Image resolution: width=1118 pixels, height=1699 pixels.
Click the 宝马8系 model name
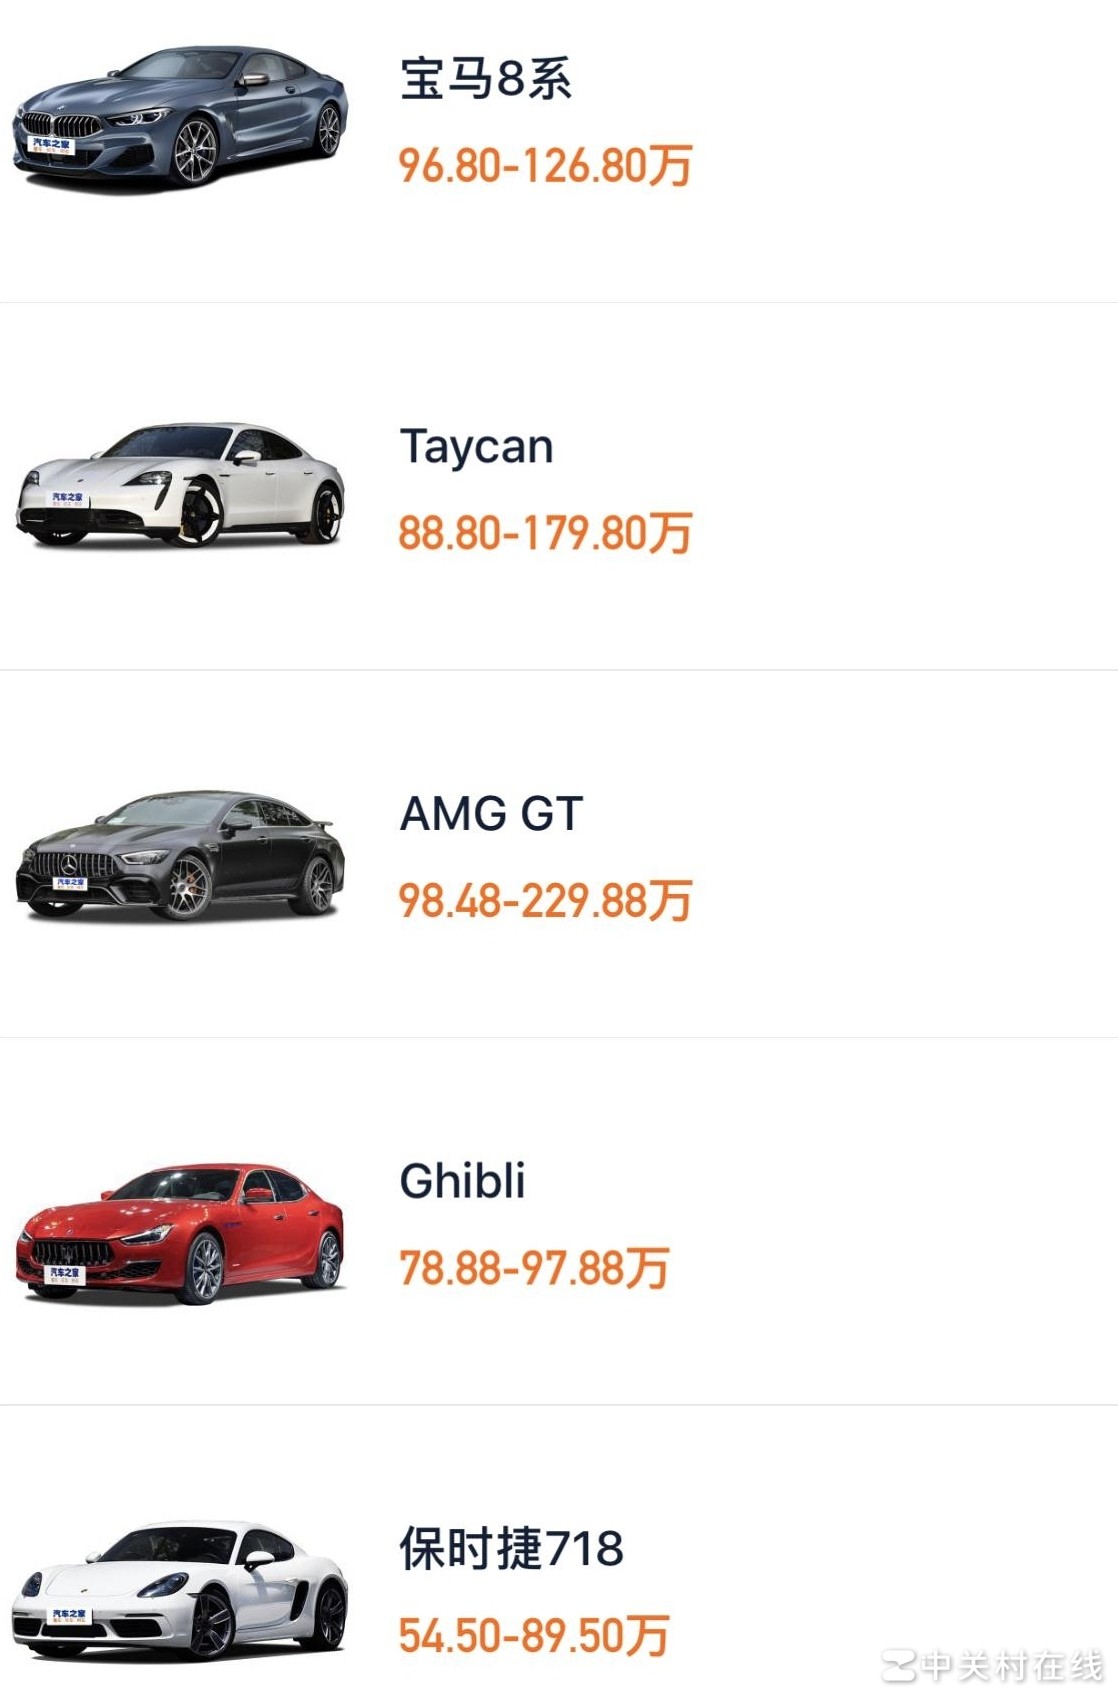[x=486, y=78]
